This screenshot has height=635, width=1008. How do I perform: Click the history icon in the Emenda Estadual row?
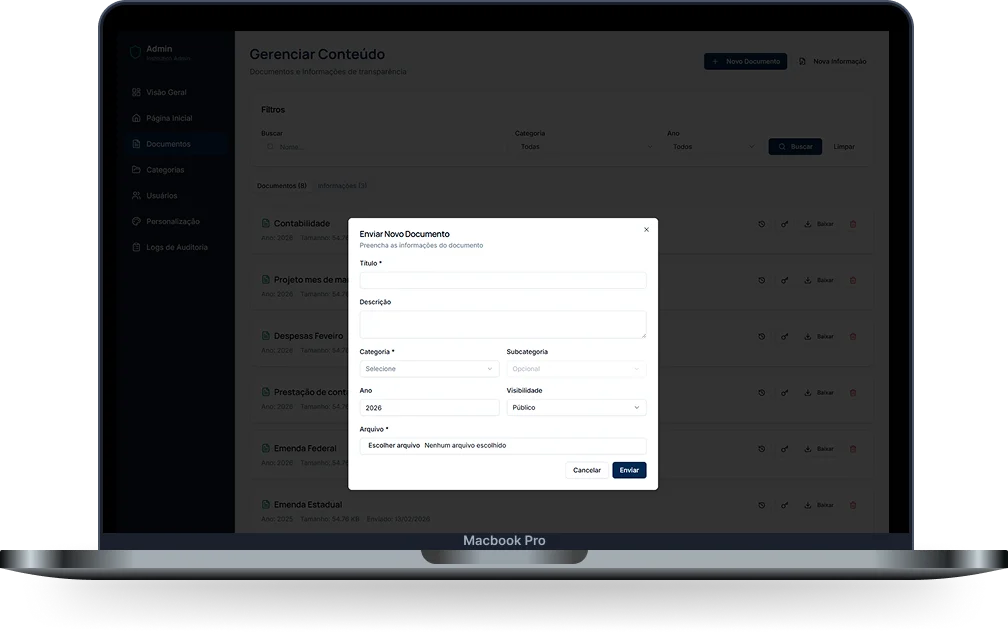[x=762, y=505]
